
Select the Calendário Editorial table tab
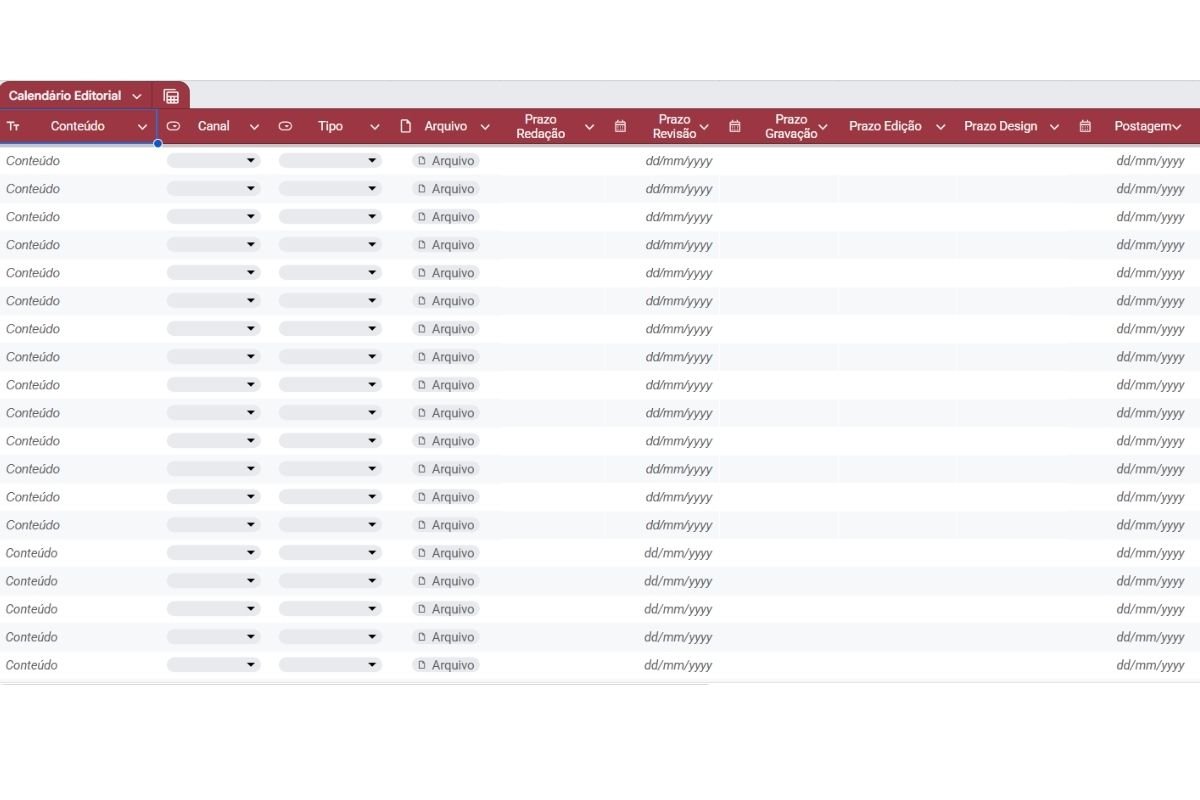click(65, 96)
